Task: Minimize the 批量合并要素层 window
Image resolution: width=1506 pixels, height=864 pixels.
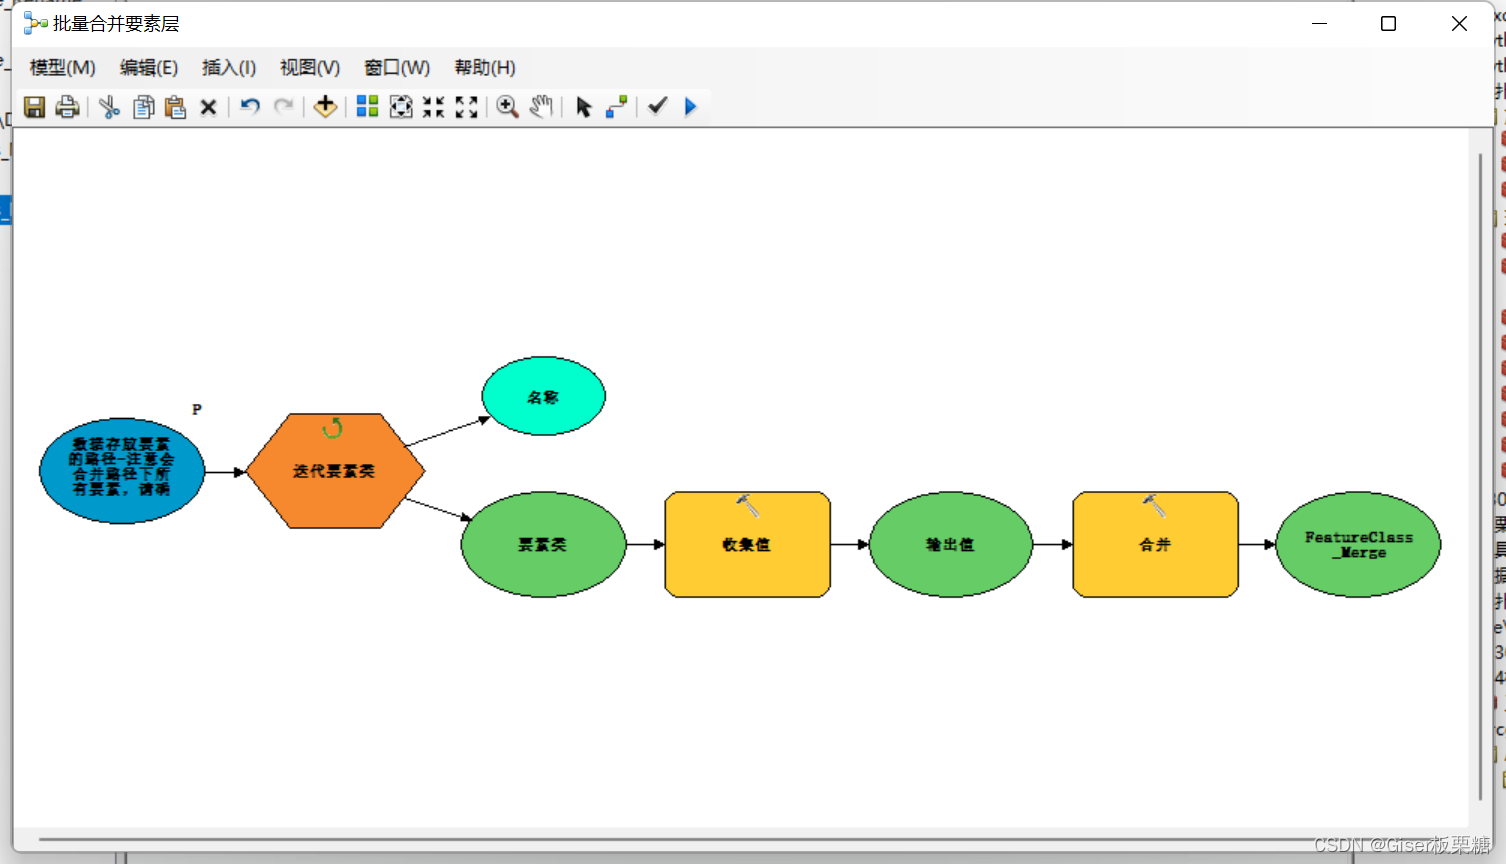Action: (1320, 24)
